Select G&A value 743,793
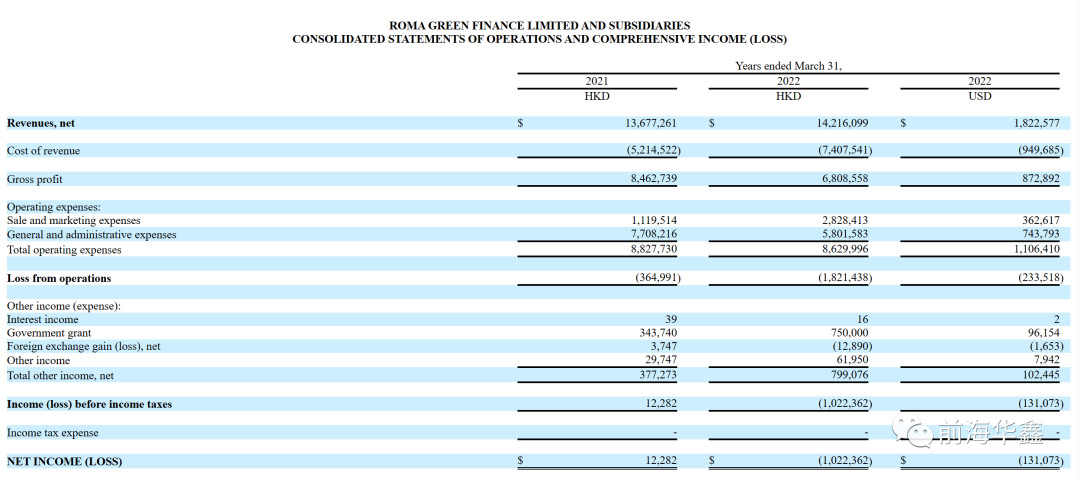Screen dimensions: 1080x480 [1042, 235]
